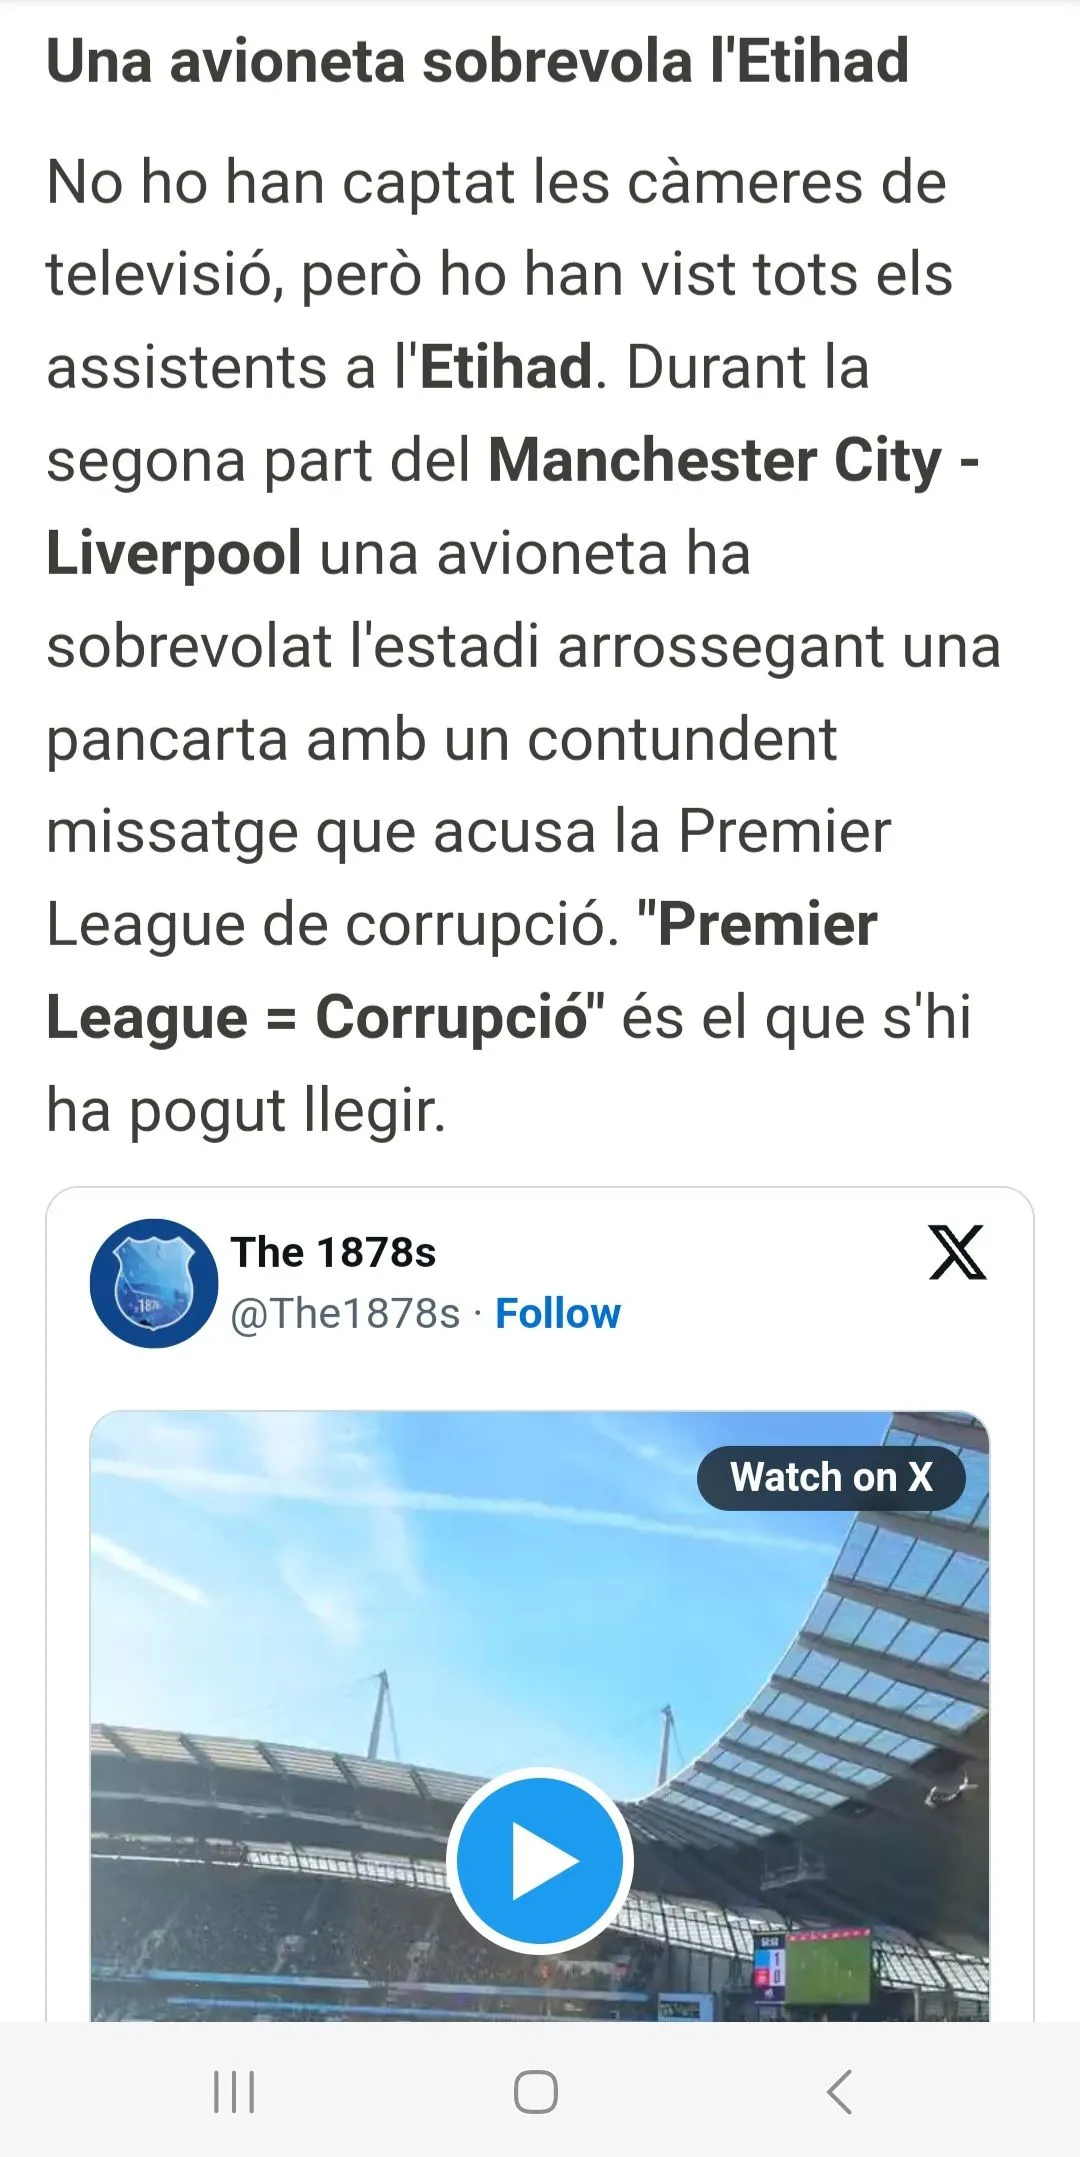Follow the @The1878s account
This screenshot has height=2157, width=1080.
(558, 1313)
